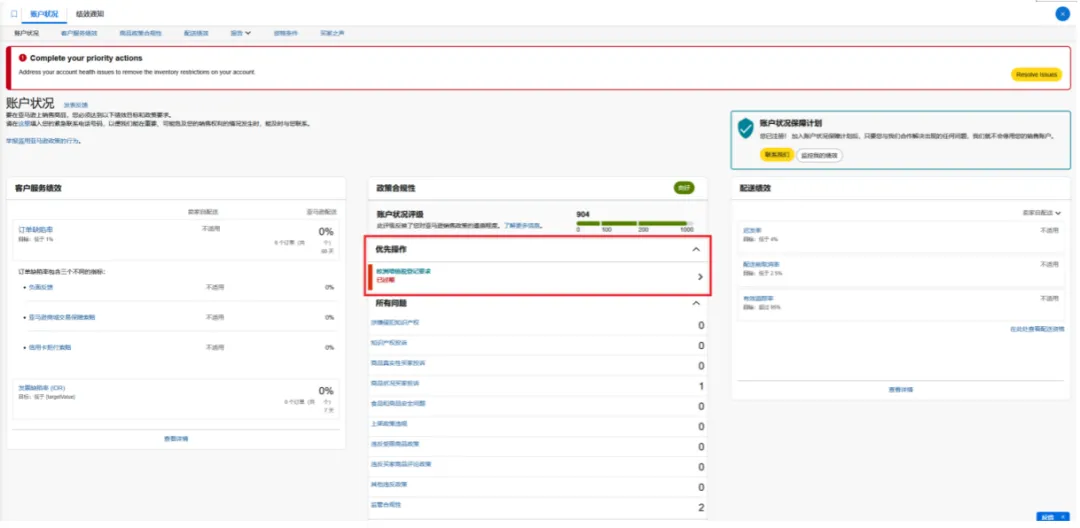The height and width of the screenshot is (528, 1080).
Task: Open the 食品和商品安全问题 issue link
Action: point(398,403)
